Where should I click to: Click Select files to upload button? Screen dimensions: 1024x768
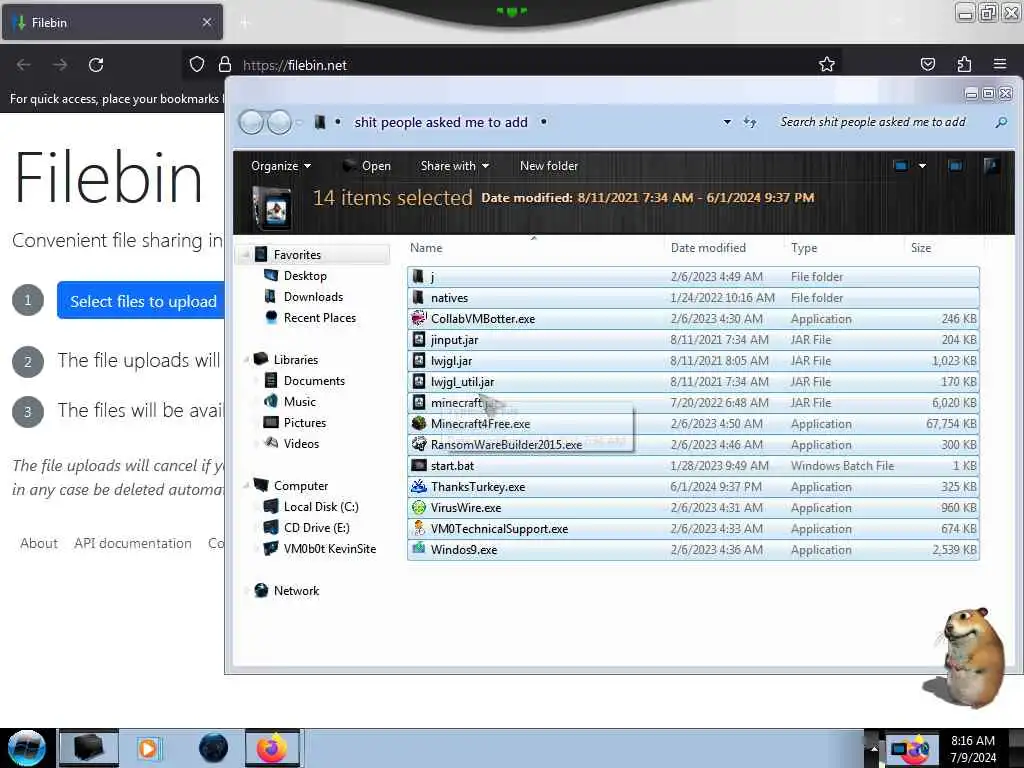tap(141, 301)
